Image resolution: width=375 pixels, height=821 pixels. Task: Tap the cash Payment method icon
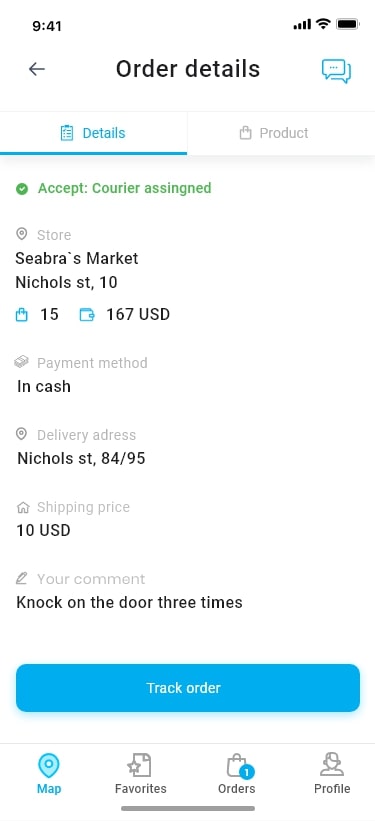point(21,362)
